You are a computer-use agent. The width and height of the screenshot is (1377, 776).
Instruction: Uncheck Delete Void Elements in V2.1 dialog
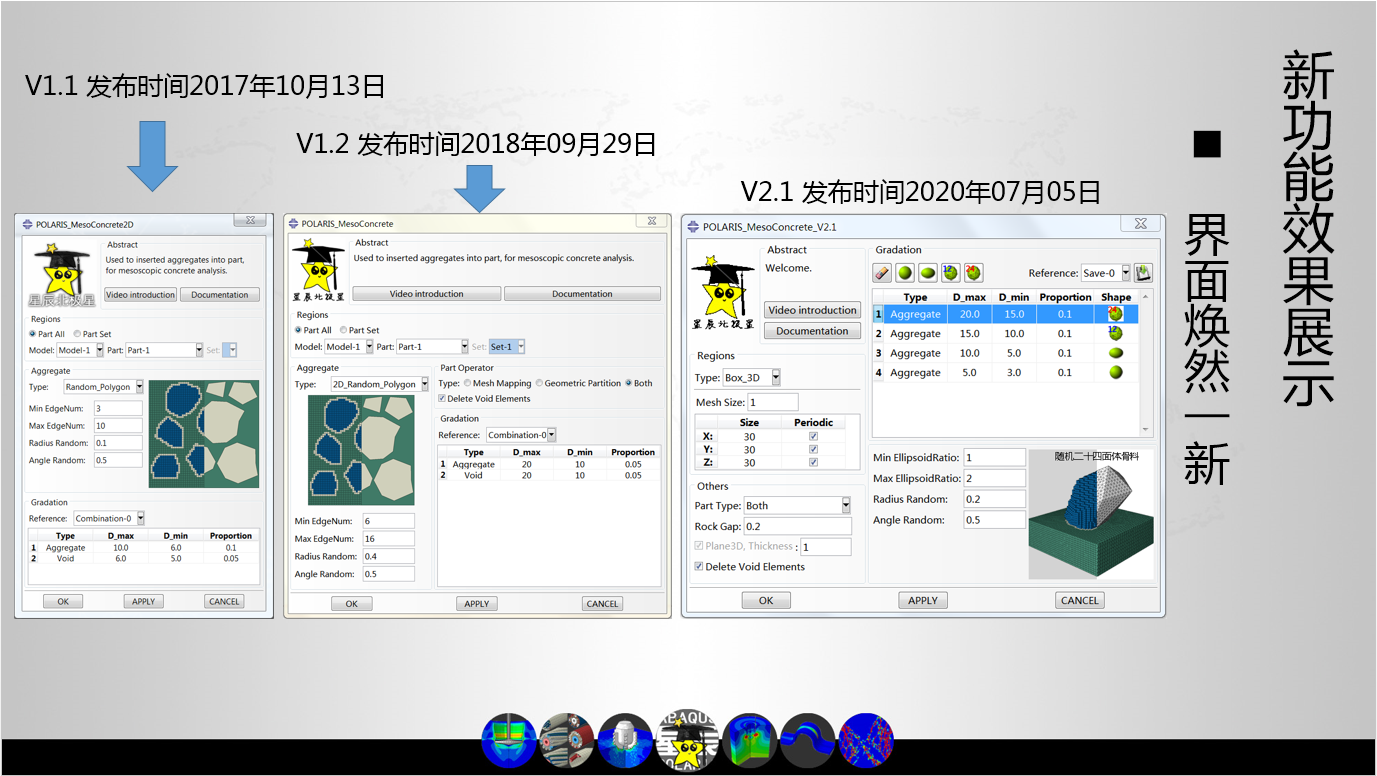tap(699, 567)
